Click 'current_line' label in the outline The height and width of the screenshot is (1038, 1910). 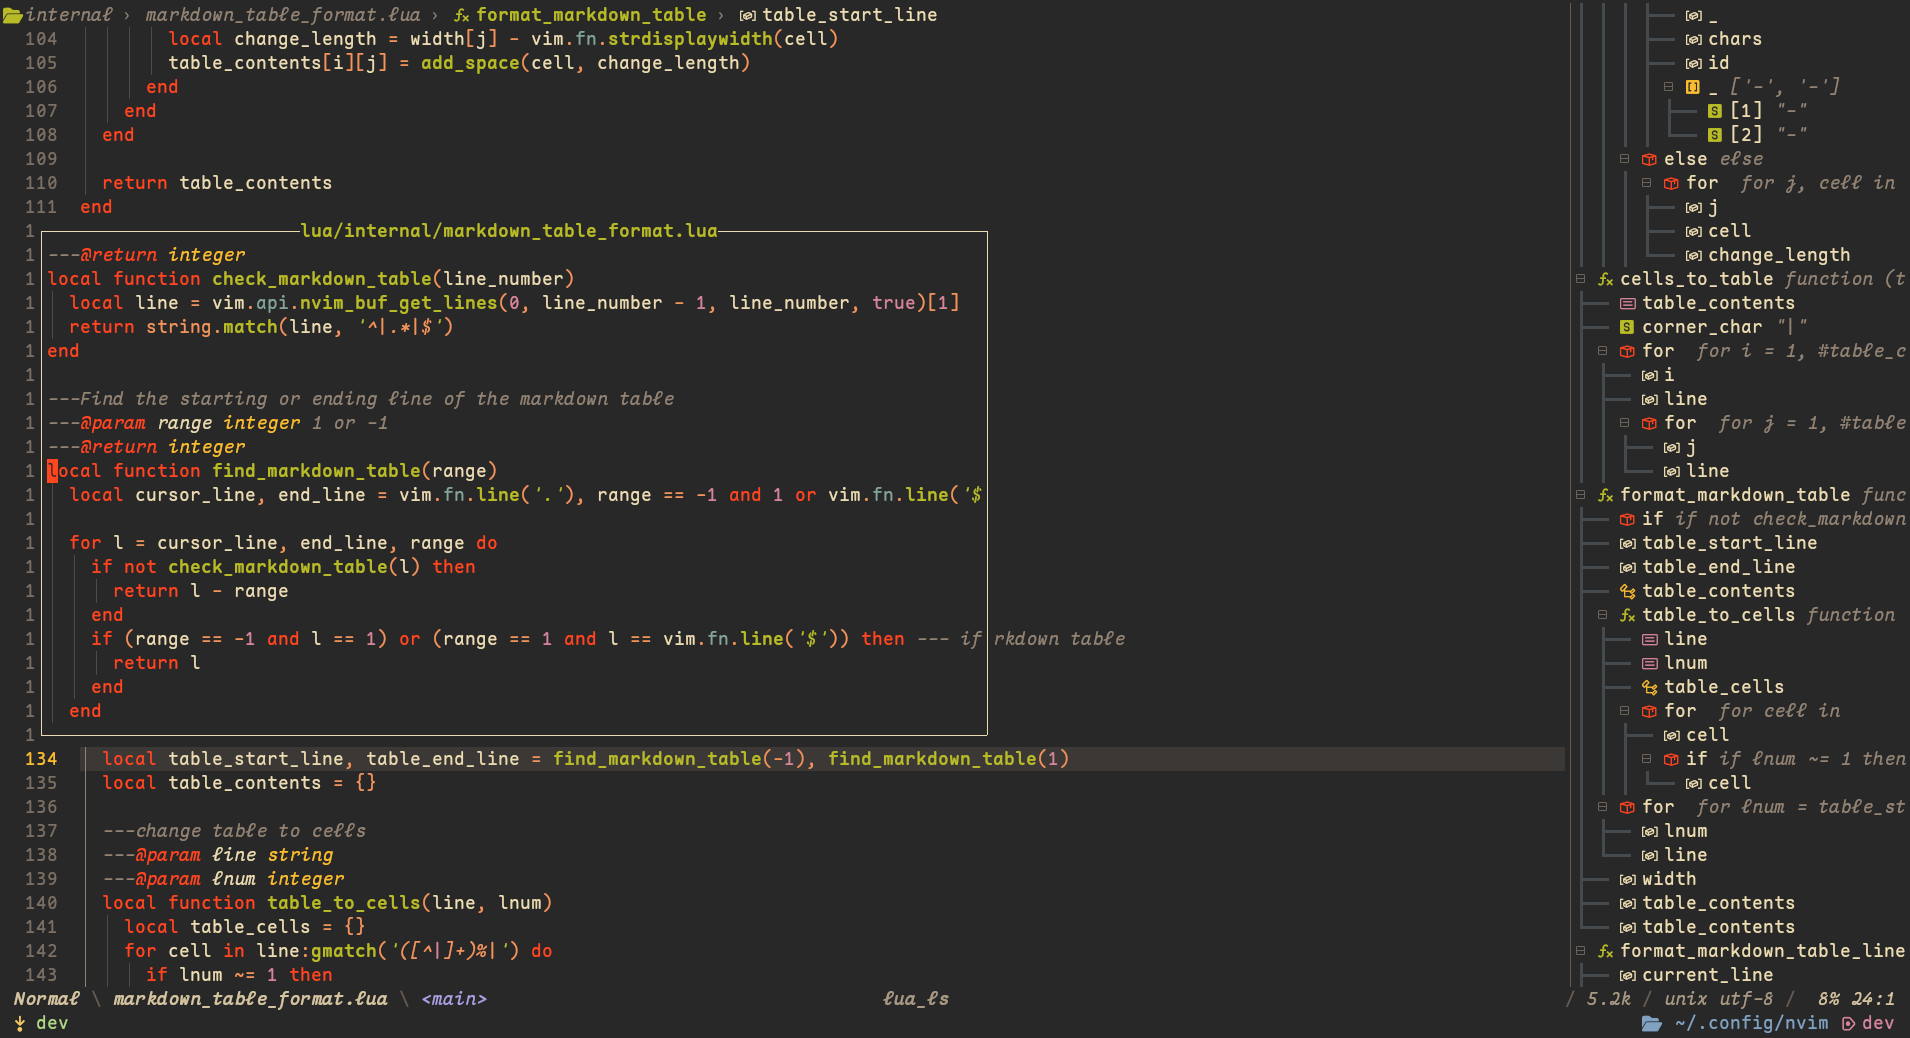tap(1708, 975)
